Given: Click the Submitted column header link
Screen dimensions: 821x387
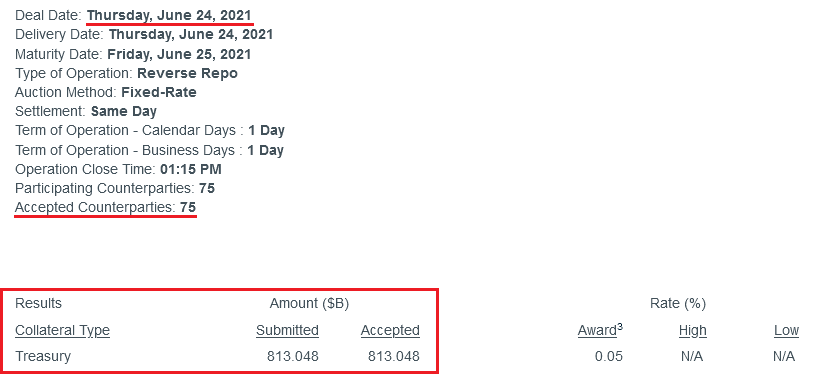Looking at the screenshot, I should [287, 330].
